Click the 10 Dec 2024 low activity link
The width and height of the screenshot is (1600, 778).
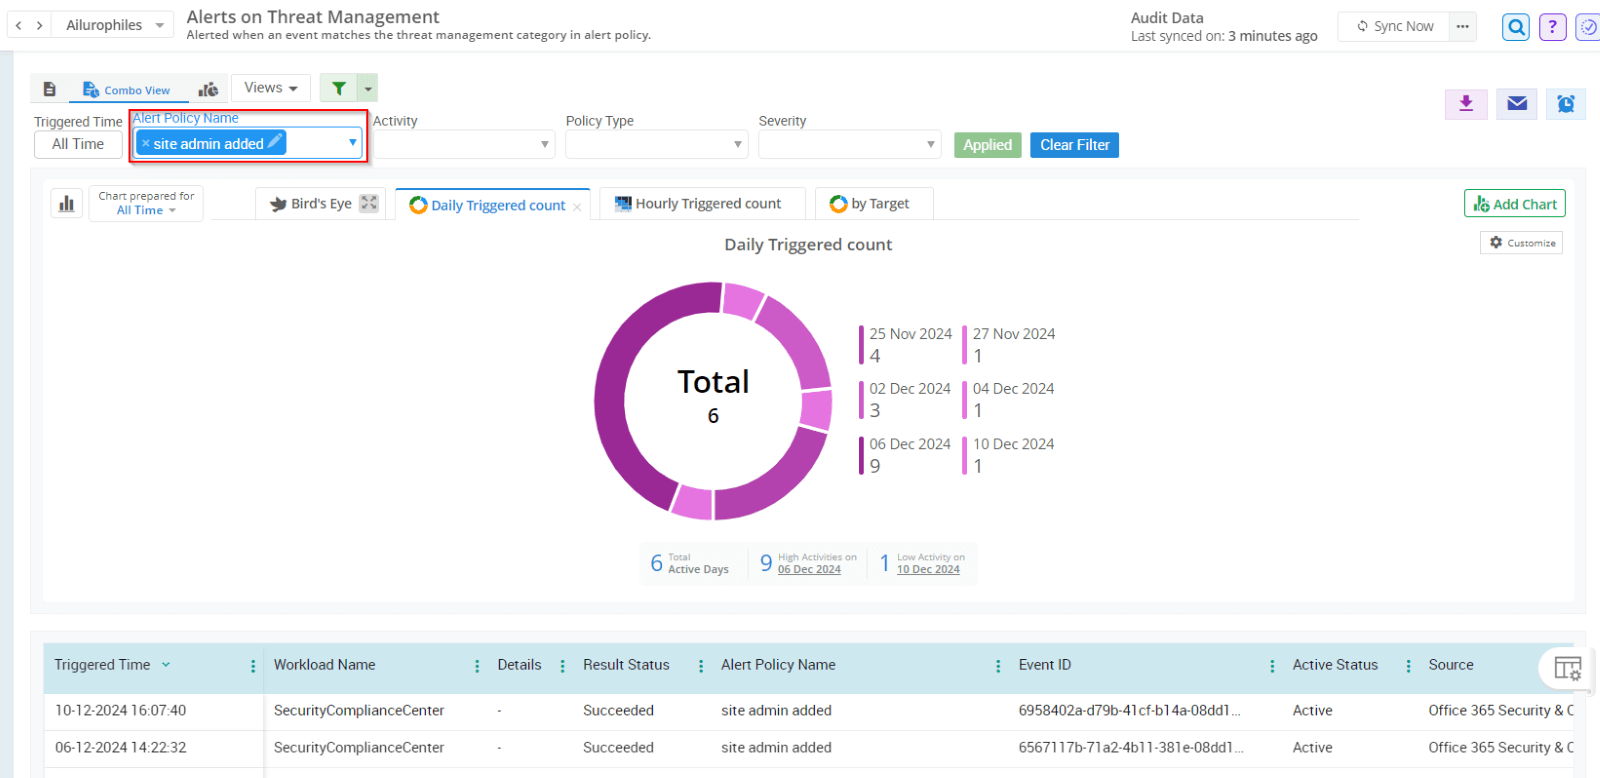pyautogui.click(x=928, y=569)
